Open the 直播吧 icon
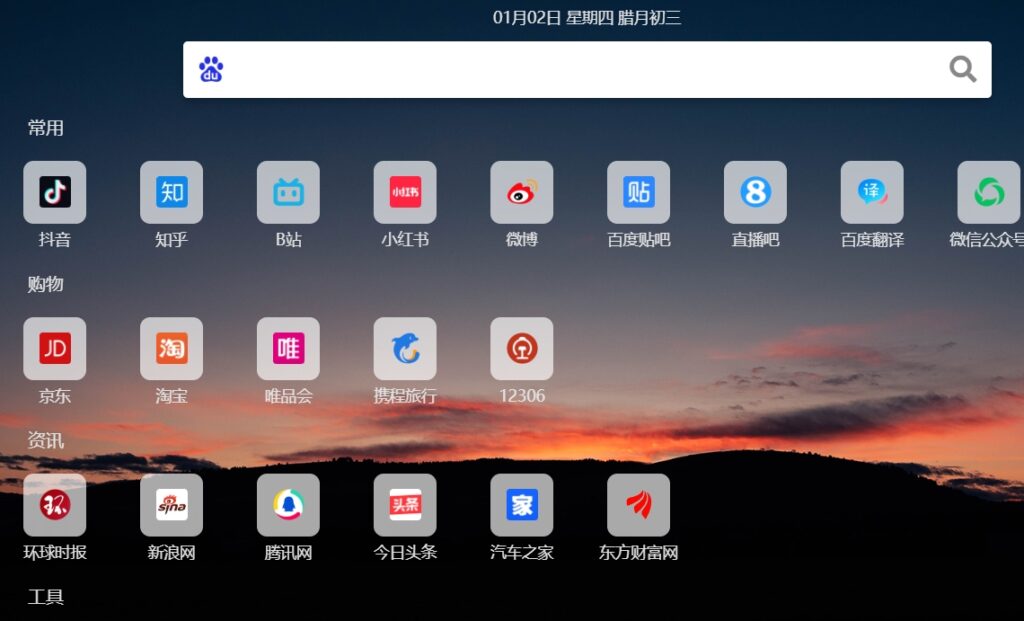 tap(756, 192)
